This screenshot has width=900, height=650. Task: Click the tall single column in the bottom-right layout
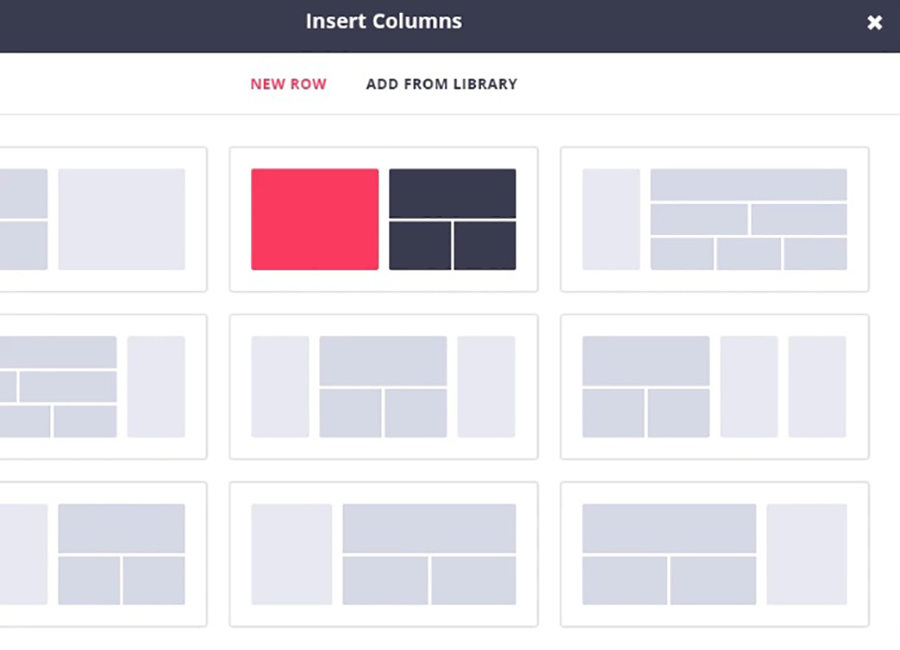[806, 554]
